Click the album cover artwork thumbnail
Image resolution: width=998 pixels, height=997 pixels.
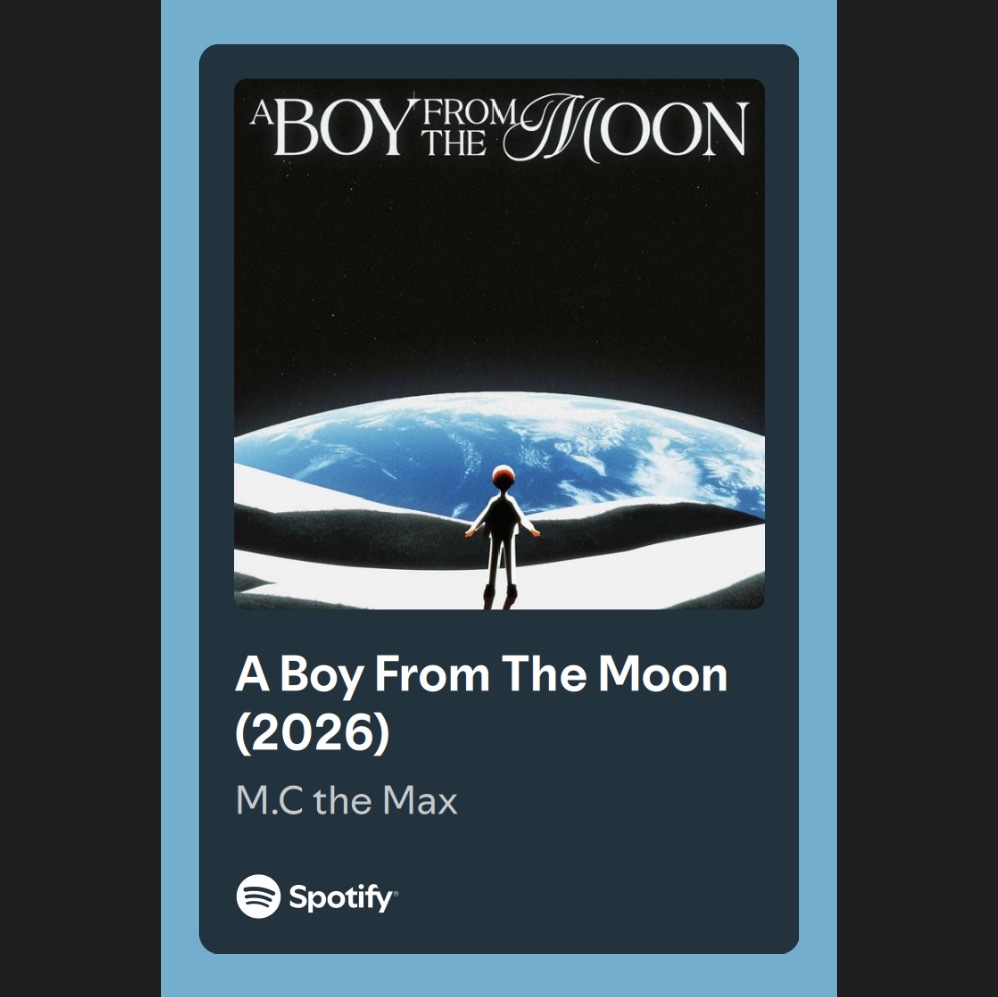(499, 344)
